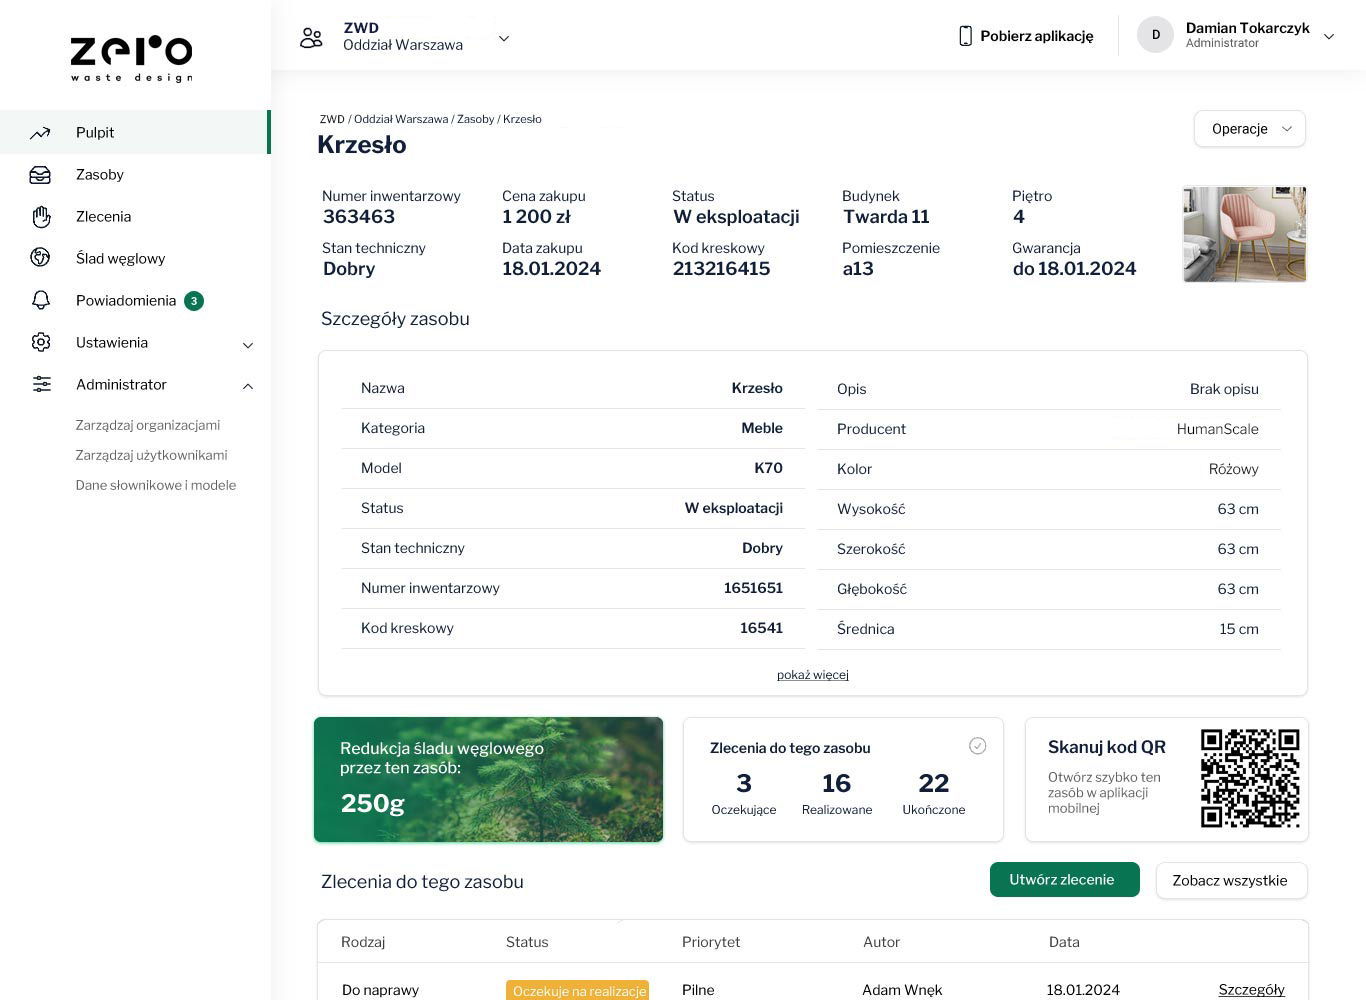Click the check-circle icon in Zlecenia card
This screenshot has height=1000, width=1366.
tap(978, 746)
